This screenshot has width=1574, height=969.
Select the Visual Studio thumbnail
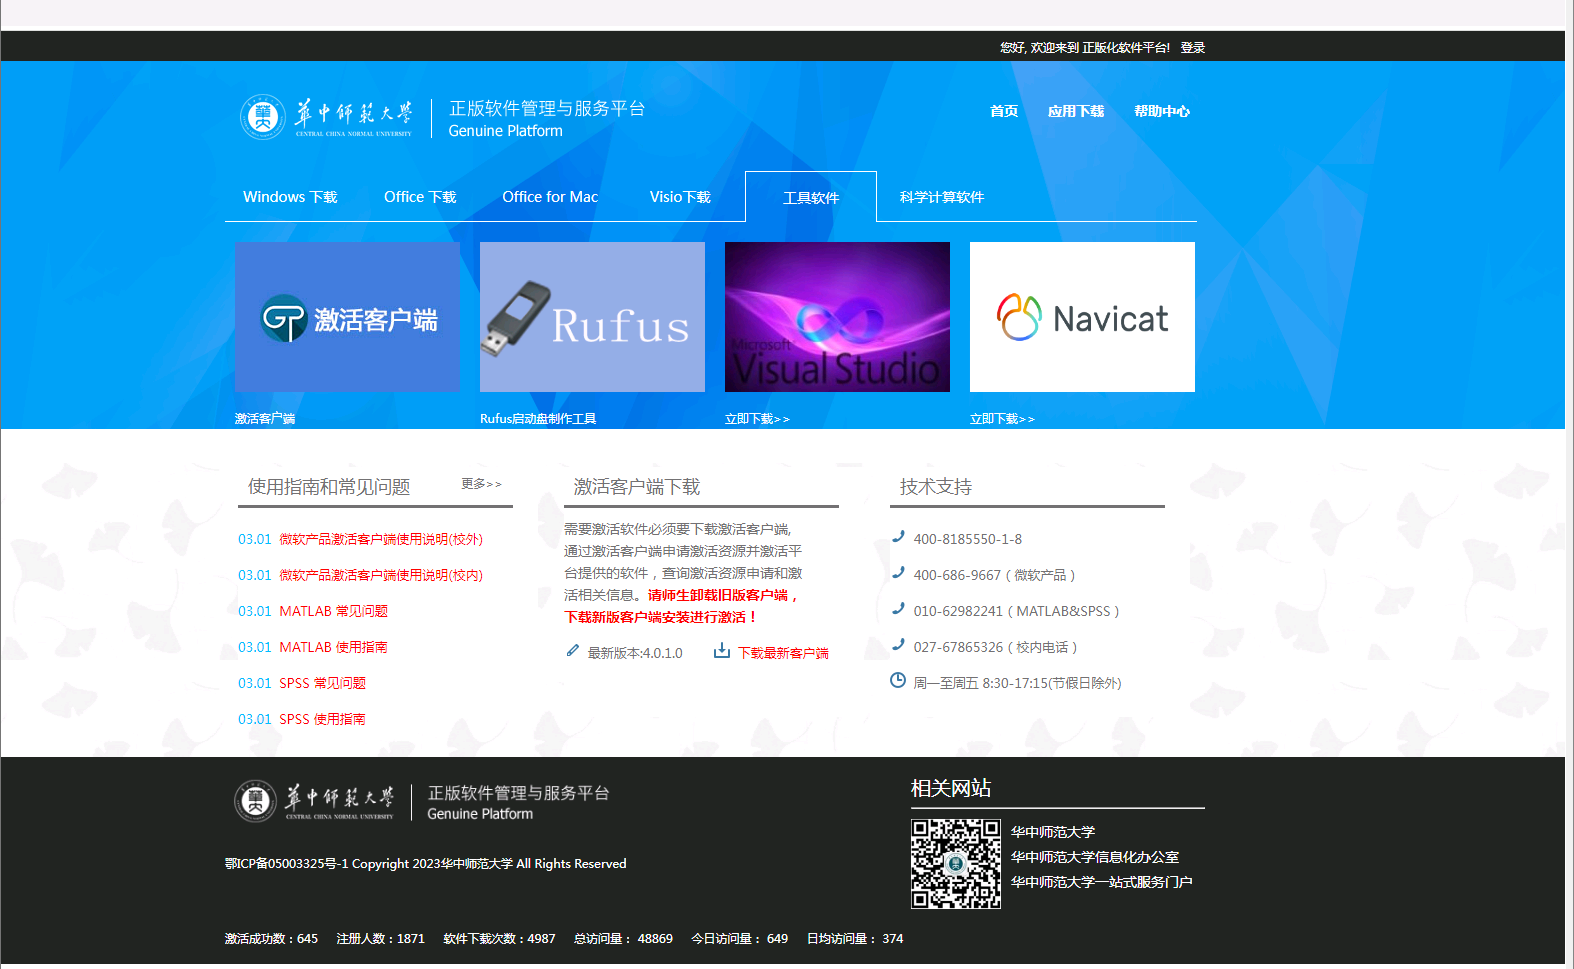click(837, 317)
